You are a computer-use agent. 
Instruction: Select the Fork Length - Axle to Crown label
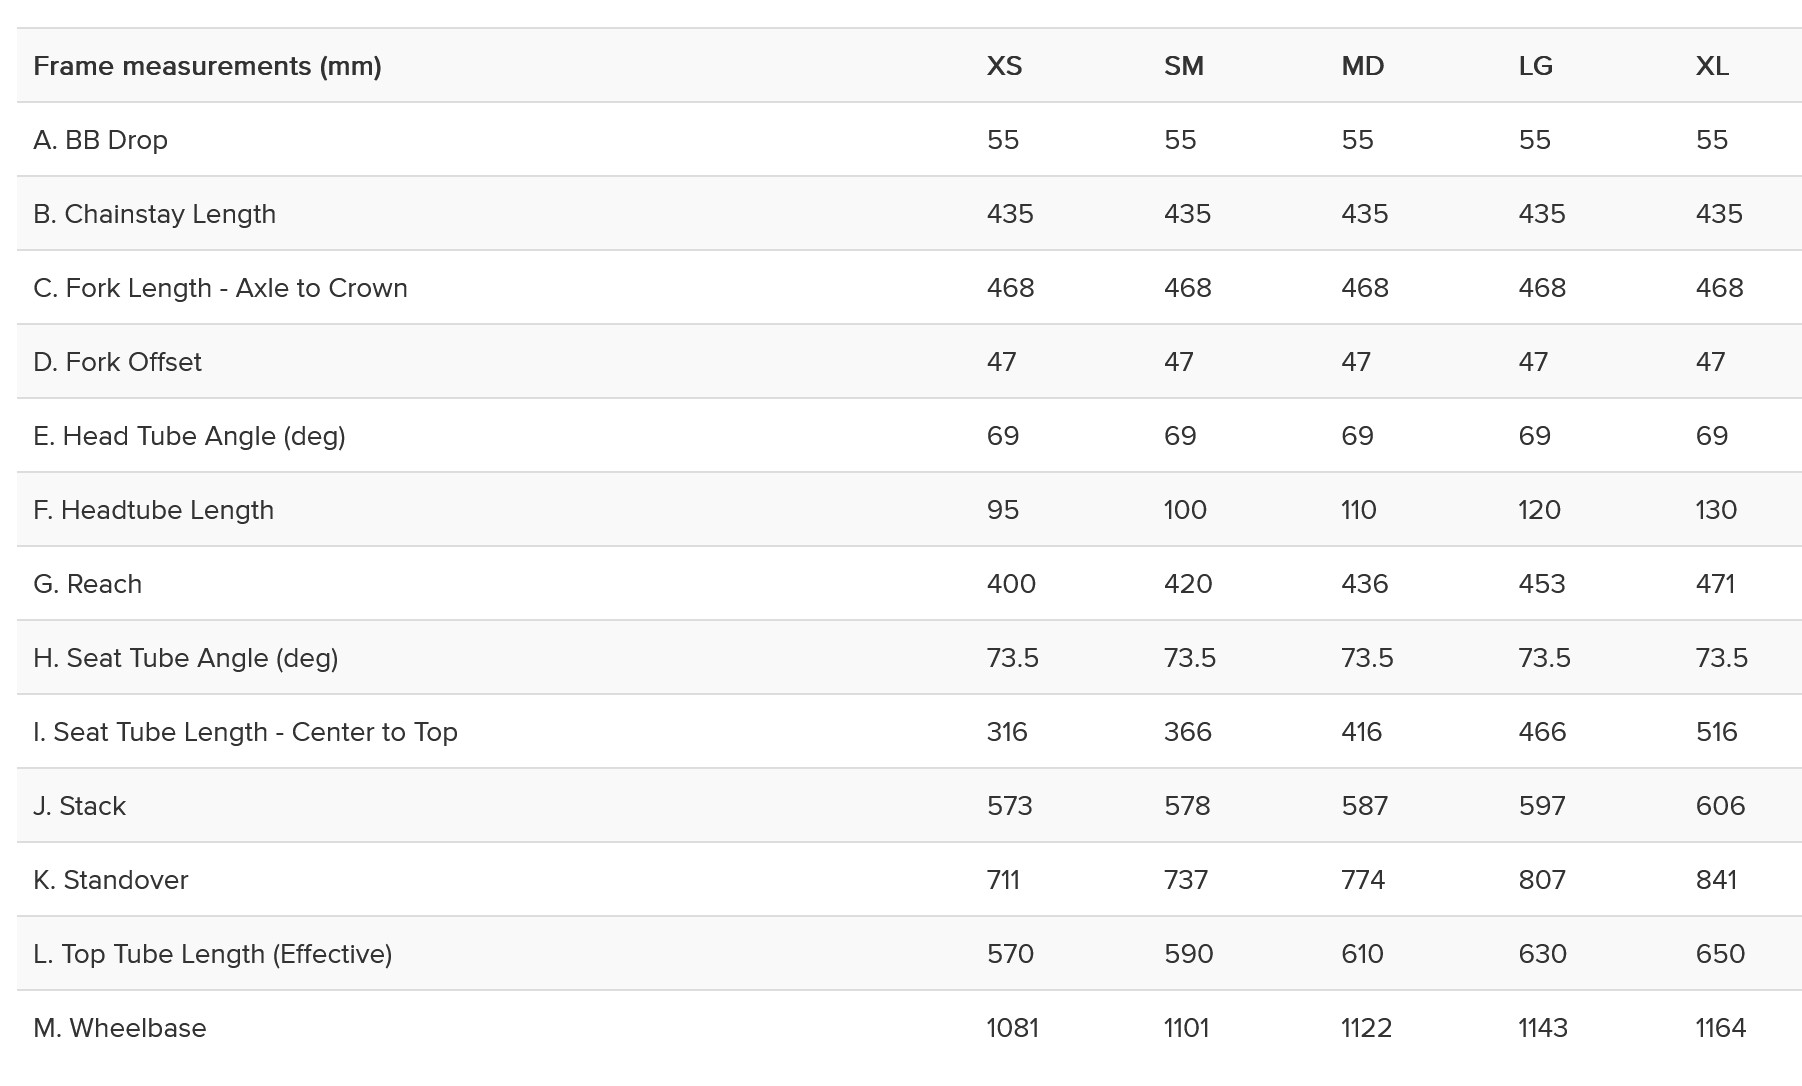point(220,288)
